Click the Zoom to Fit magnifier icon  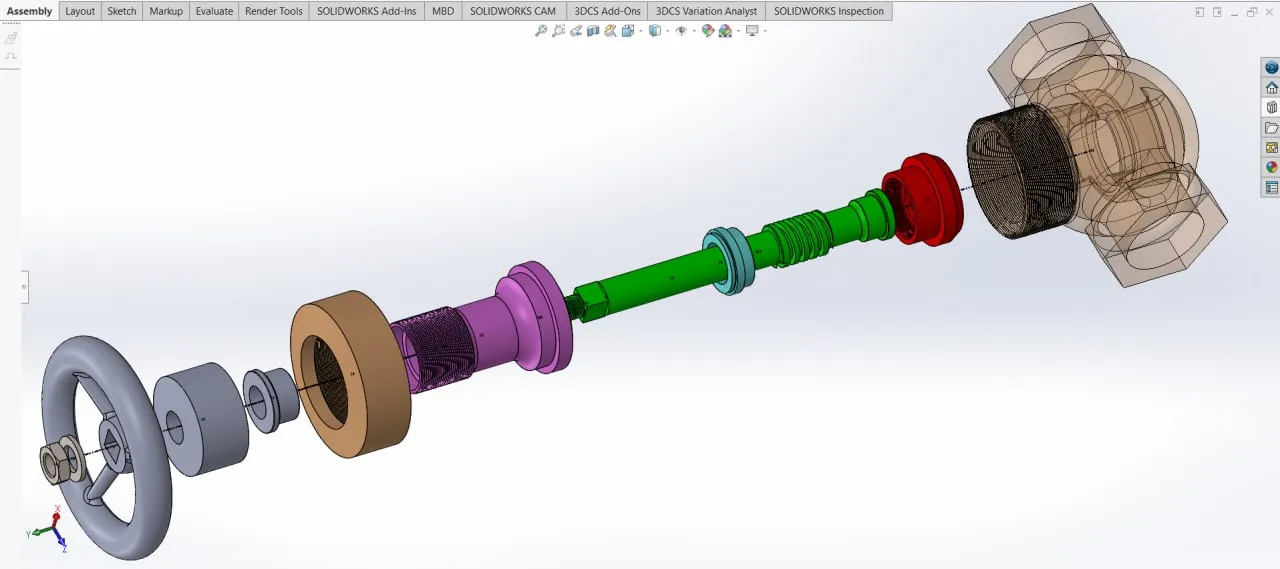click(541, 31)
